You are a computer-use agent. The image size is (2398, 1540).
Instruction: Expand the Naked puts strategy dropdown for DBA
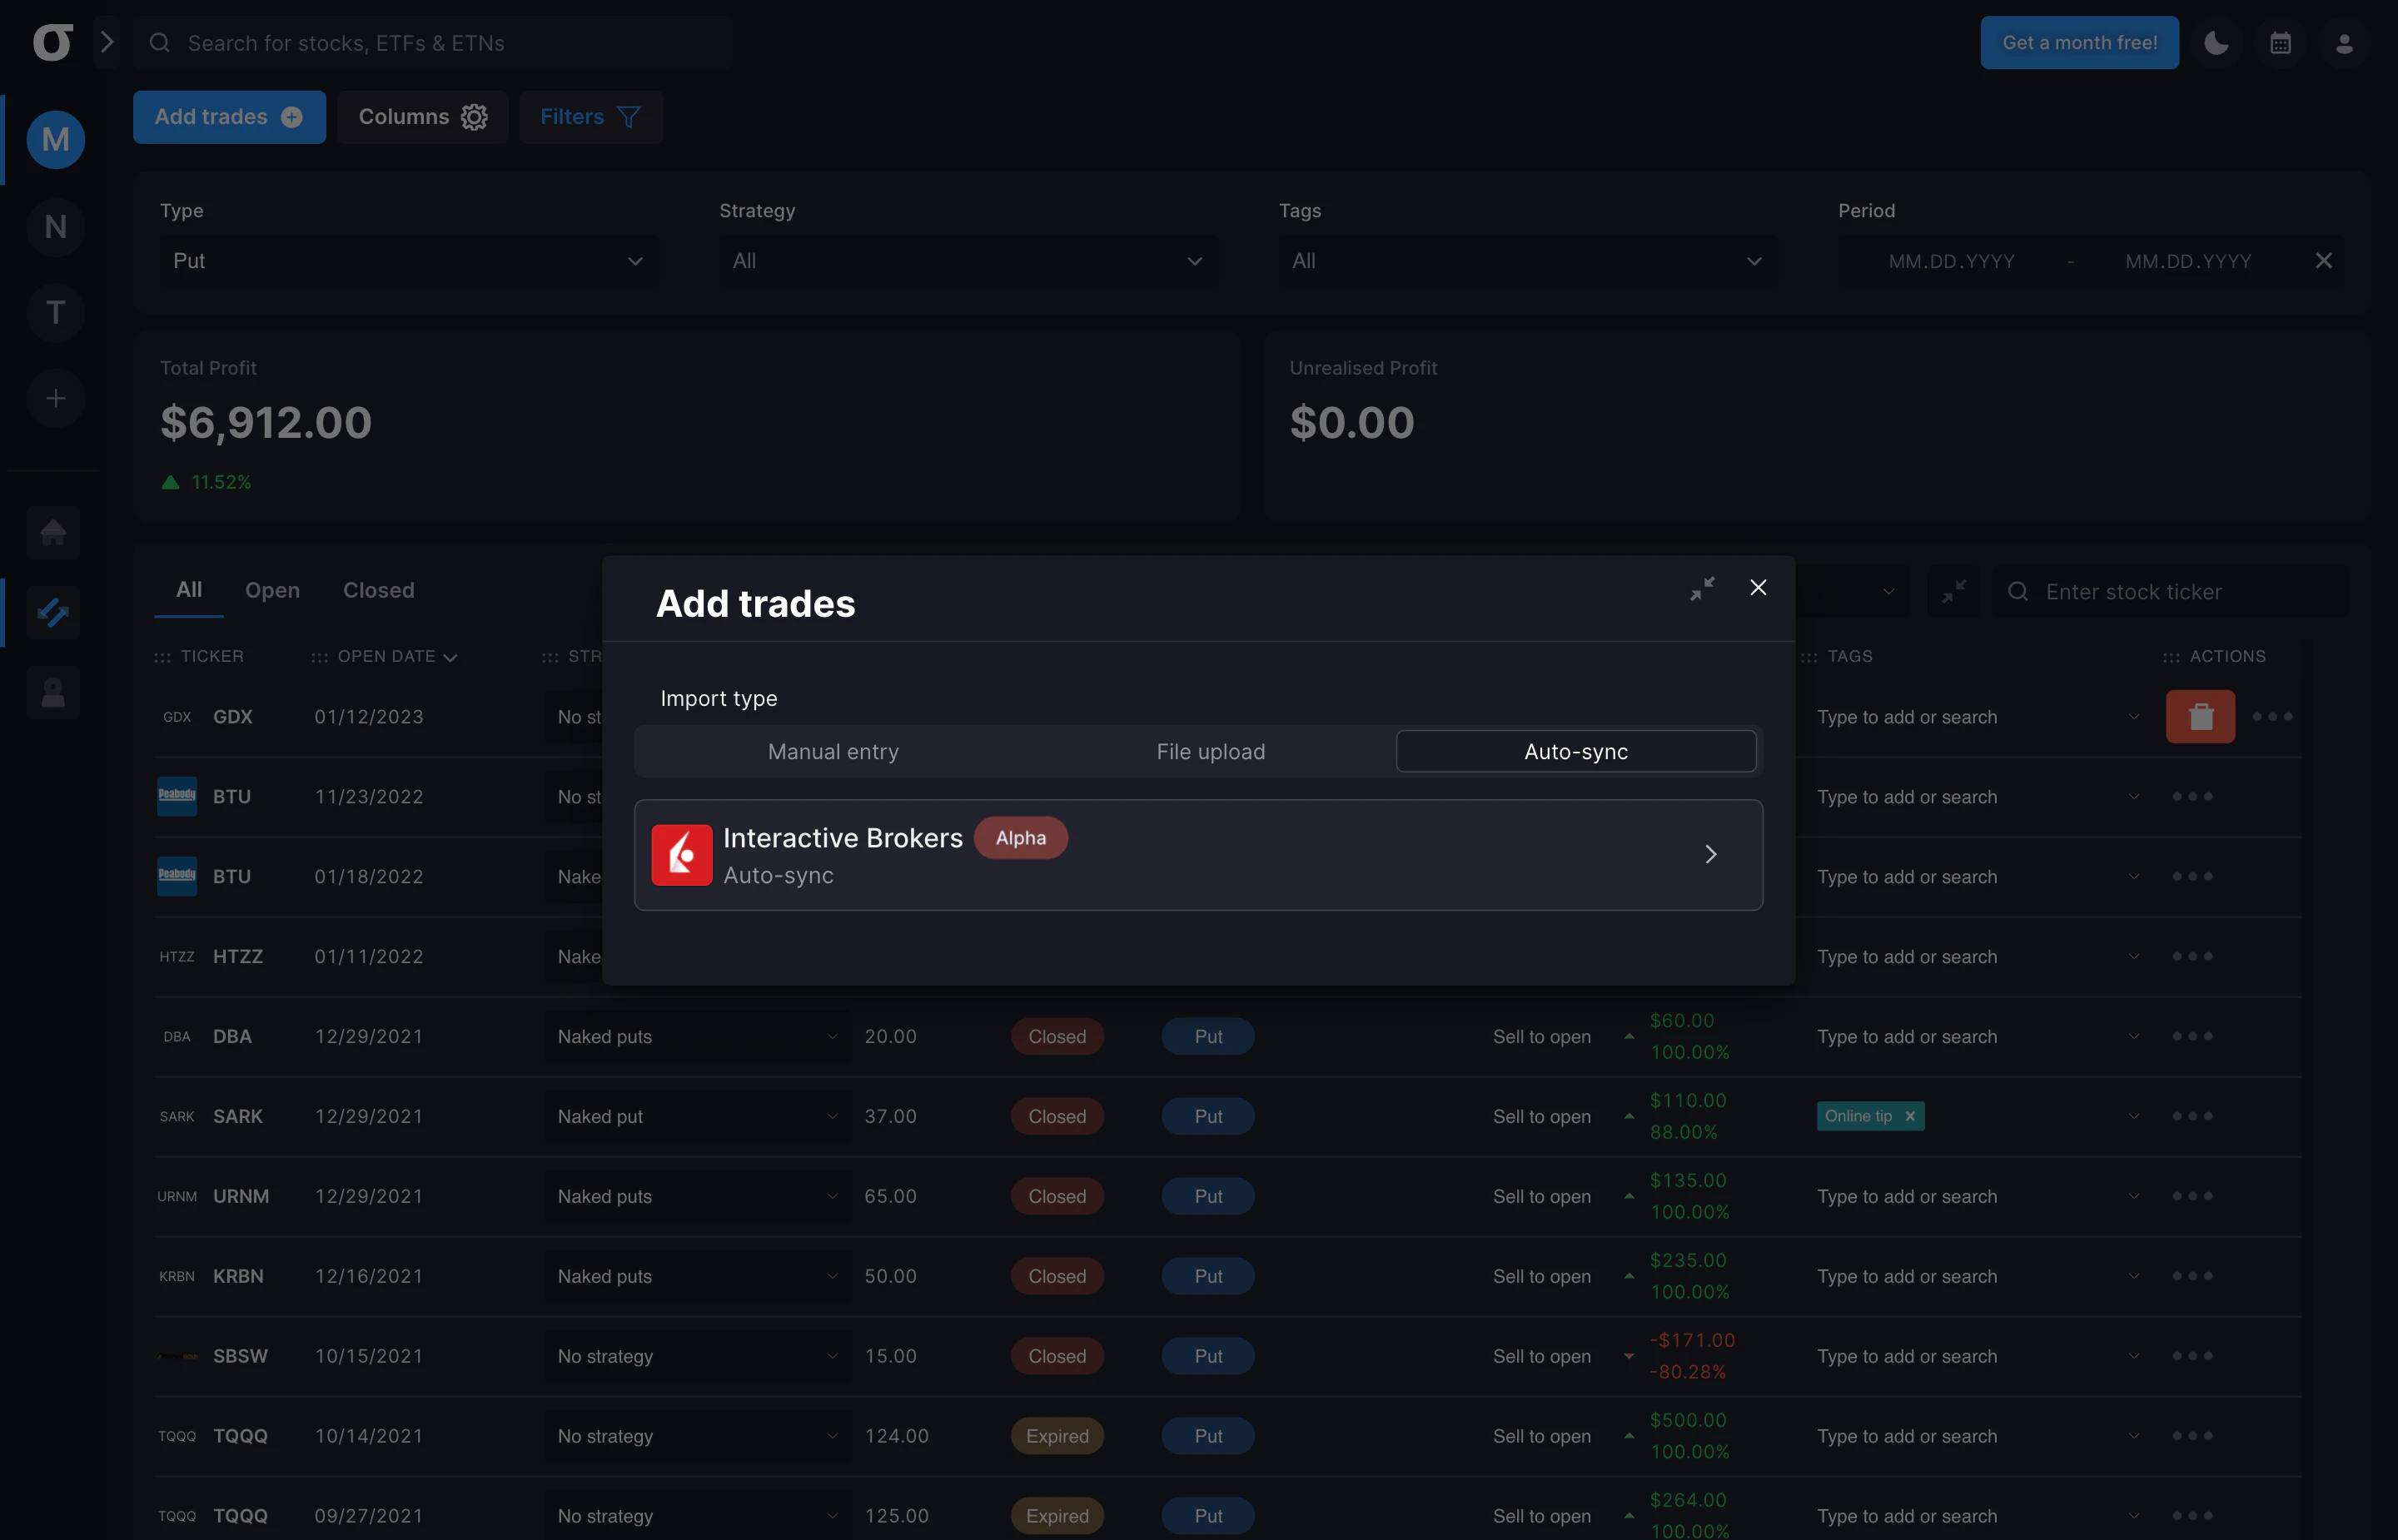click(698, 1036)
